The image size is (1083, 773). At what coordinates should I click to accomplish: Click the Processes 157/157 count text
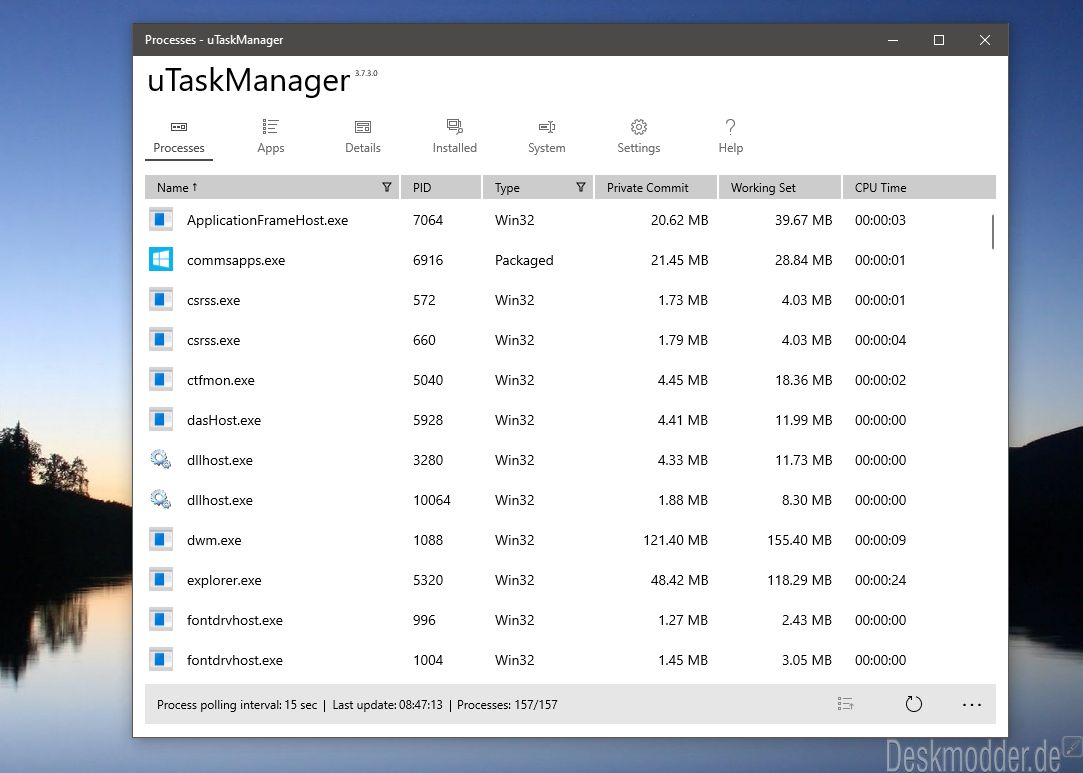pos(507,705)
